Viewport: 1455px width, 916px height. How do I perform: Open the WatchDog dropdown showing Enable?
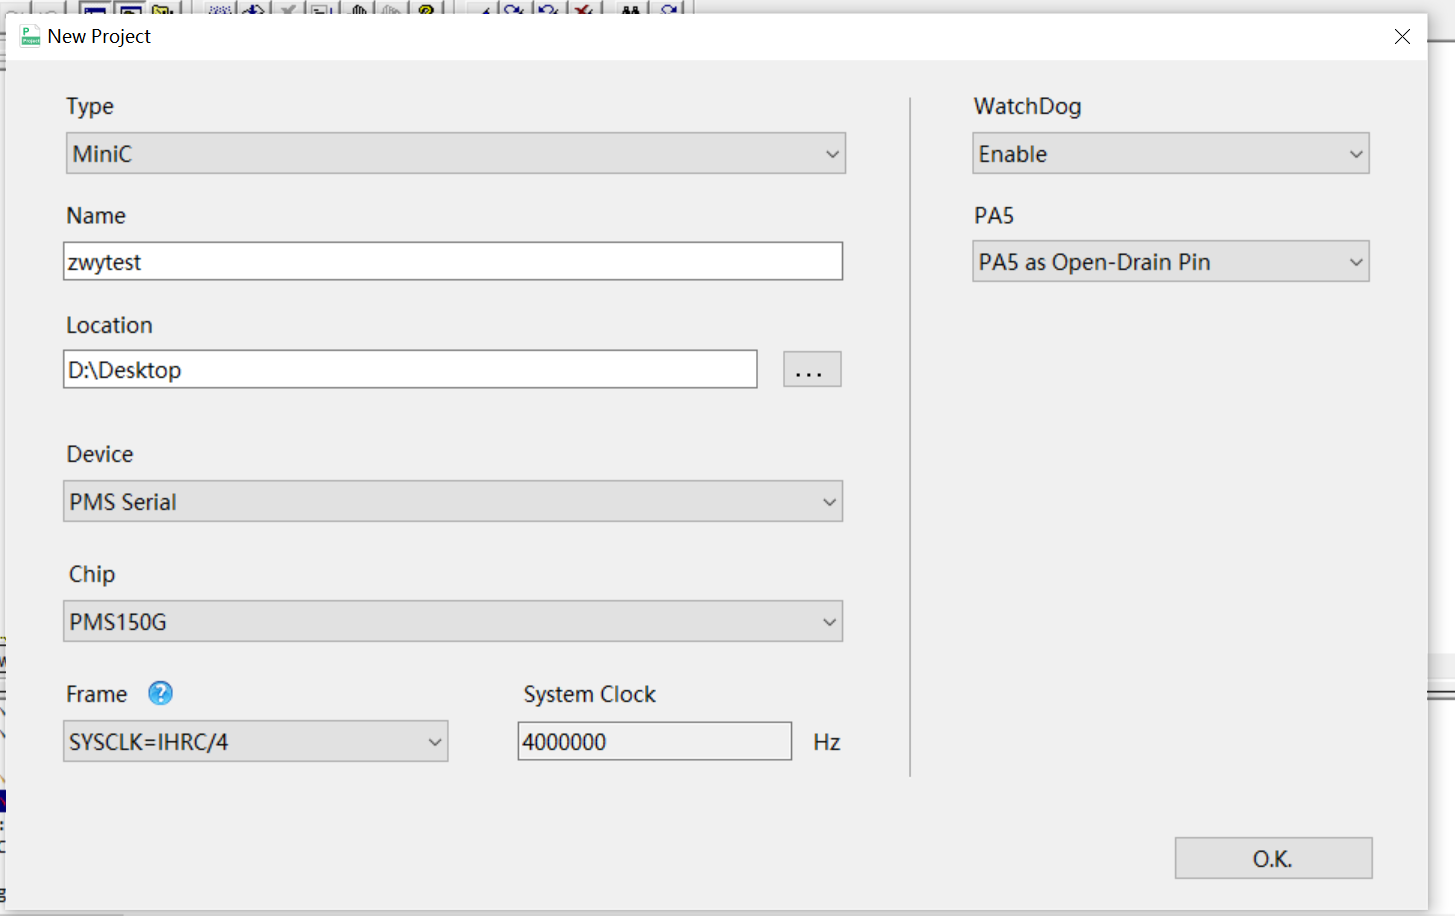(x=1171, y=153)
